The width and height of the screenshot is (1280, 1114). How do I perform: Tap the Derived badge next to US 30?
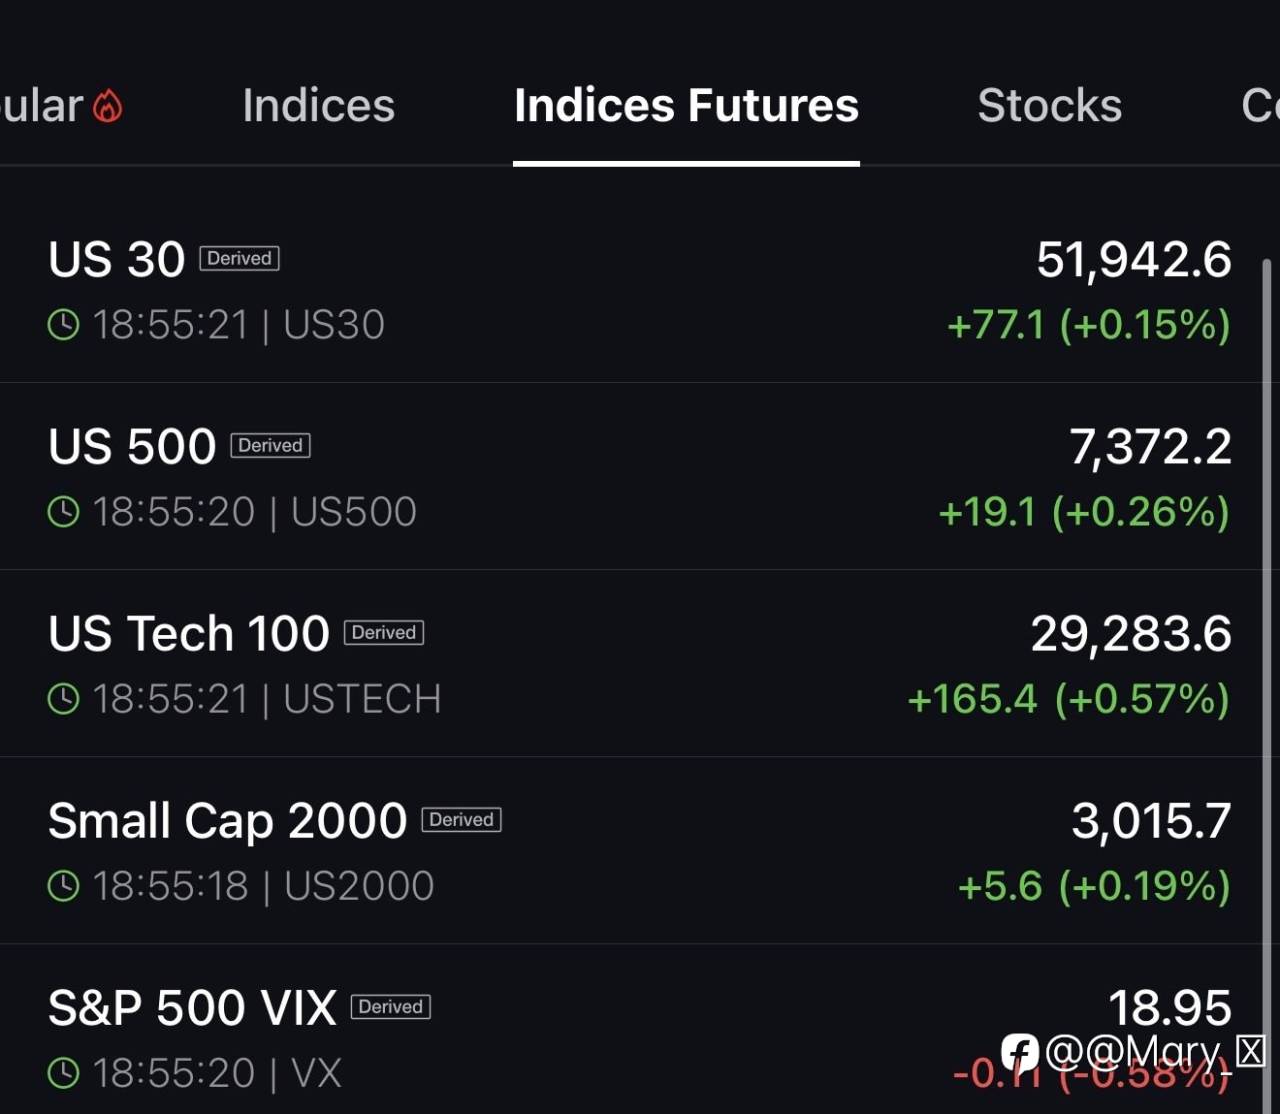[x=240, y=258]
